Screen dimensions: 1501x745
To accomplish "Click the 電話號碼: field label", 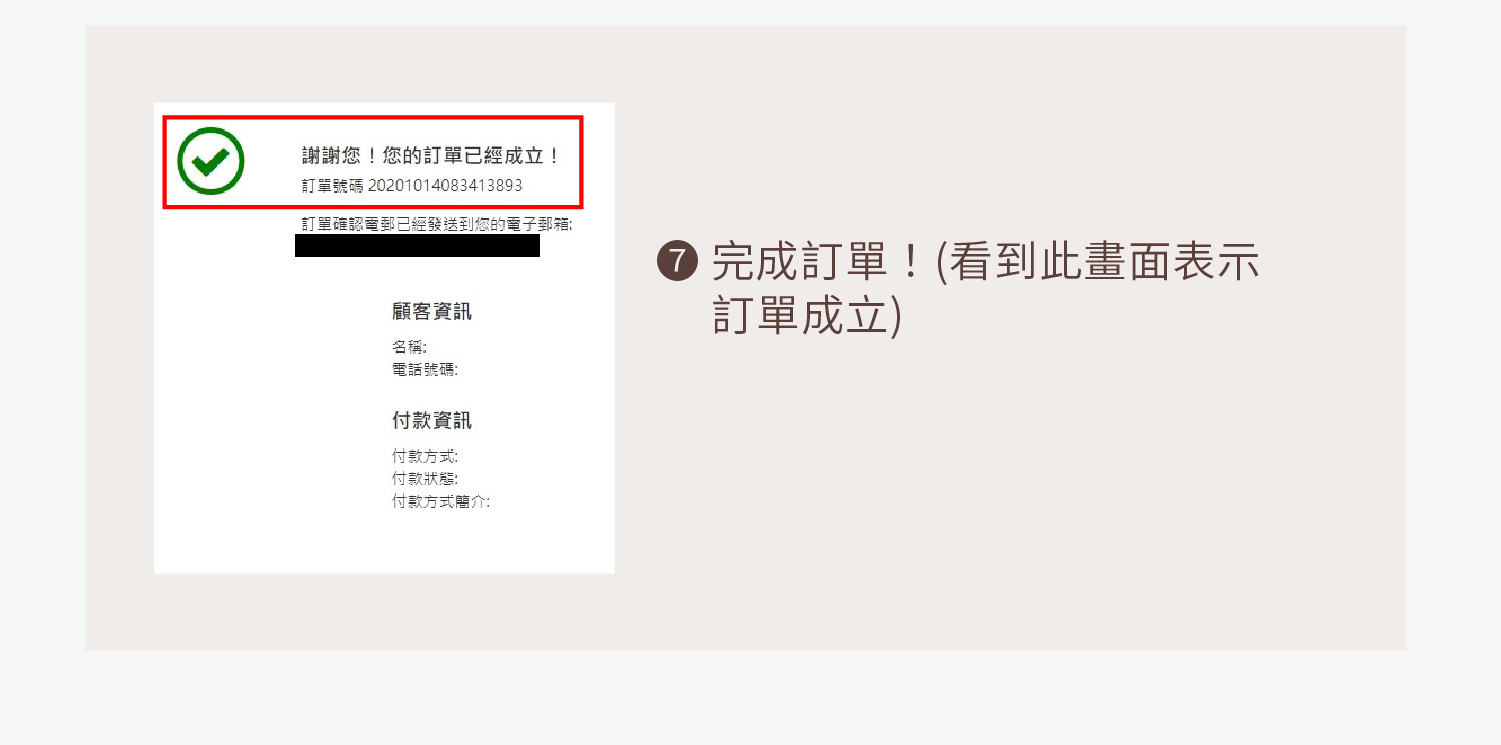I will click(425, 370).
